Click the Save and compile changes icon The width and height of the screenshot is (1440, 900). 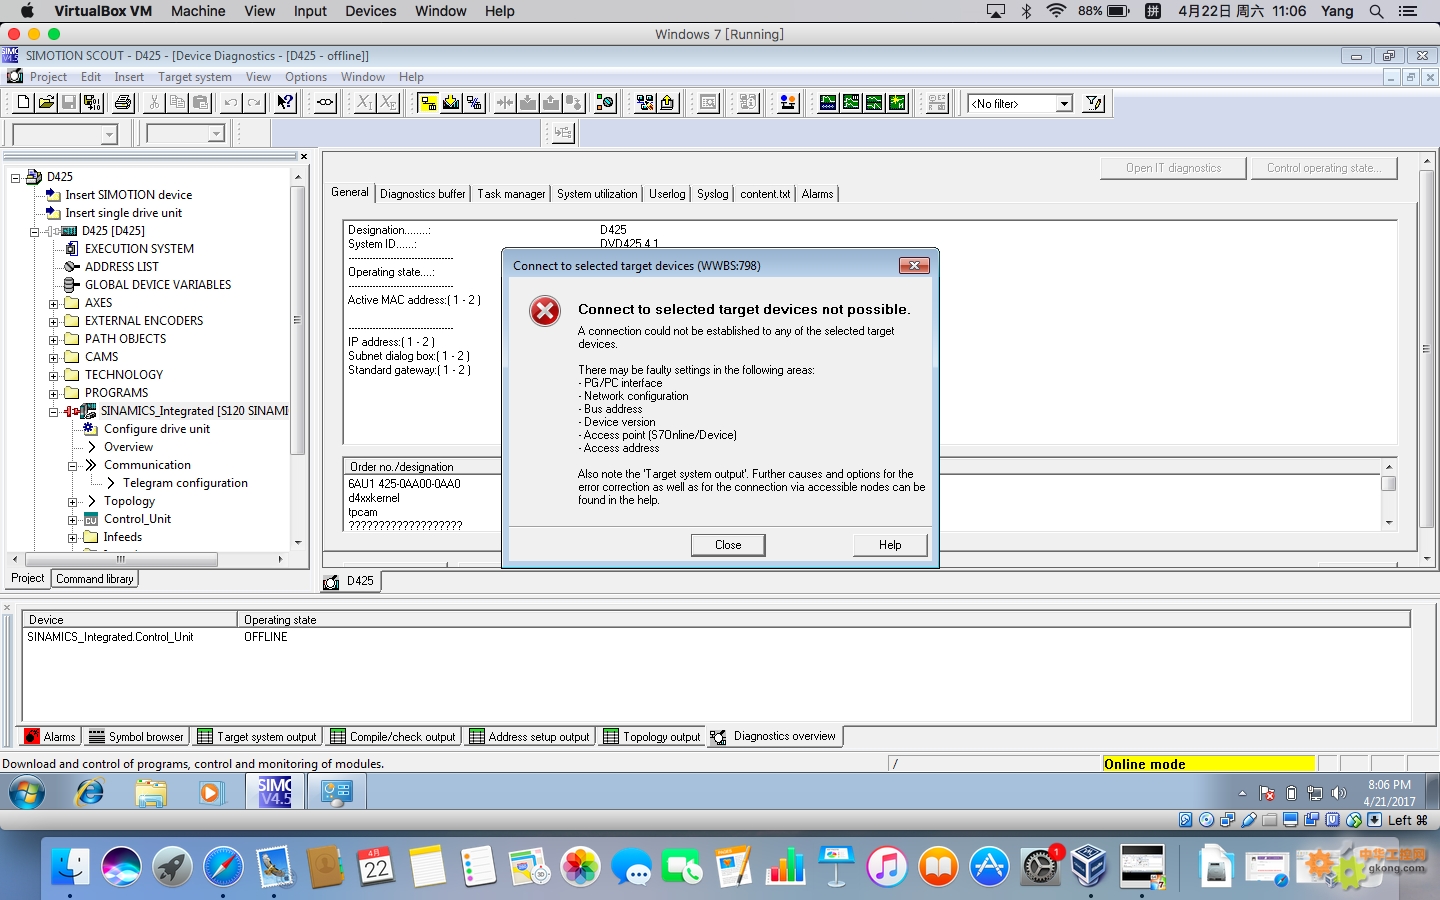pyautogui.click(x=92, y=102)
